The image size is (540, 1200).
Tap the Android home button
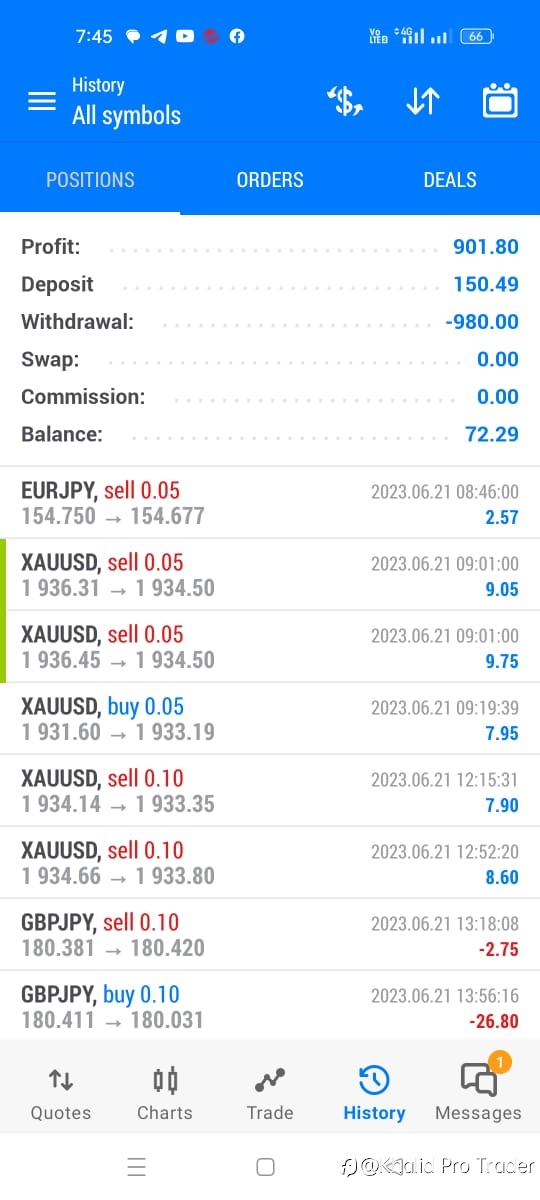[265, 1166]
